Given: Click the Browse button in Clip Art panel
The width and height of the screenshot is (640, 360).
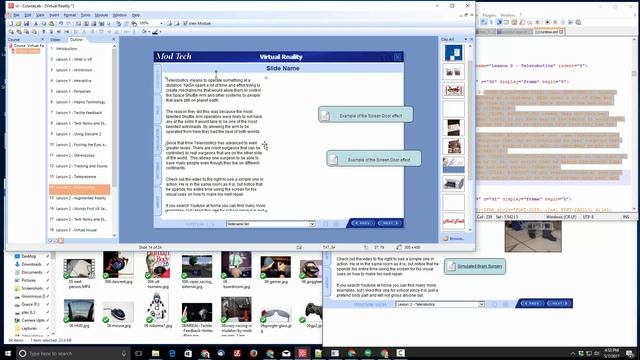Looking at the screenshot, I should tap(454, 238).
